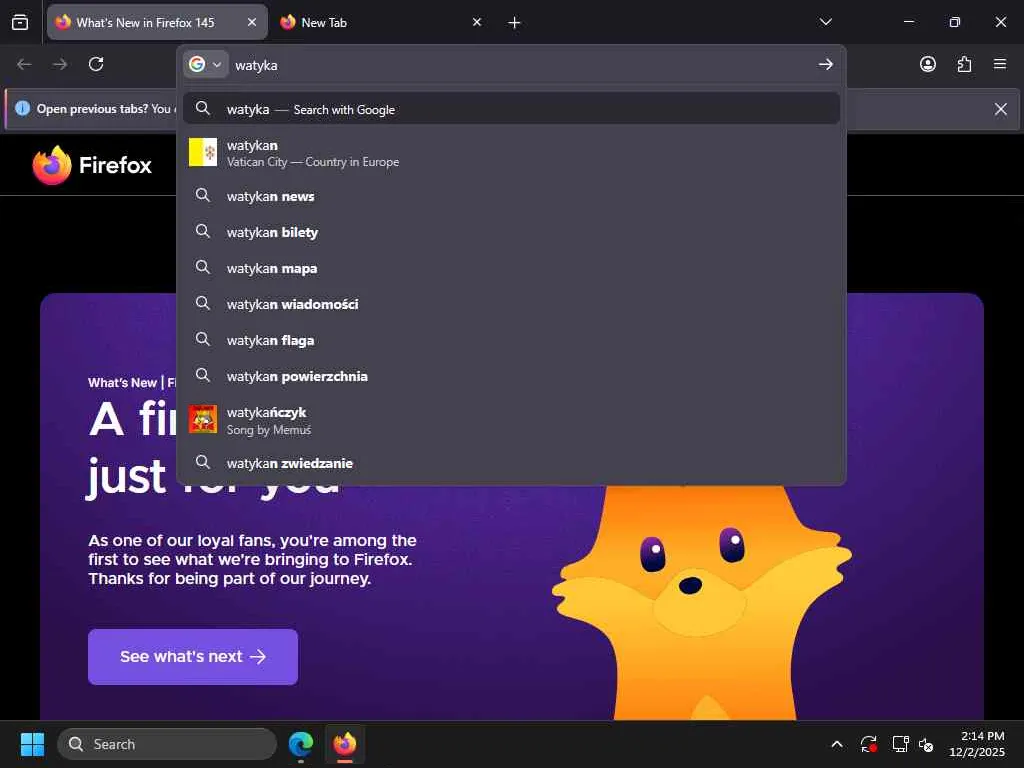Pick the 'watykan powierzchnia' suggestion
This screenshot has height=768, width=1024.
[511, 376]
